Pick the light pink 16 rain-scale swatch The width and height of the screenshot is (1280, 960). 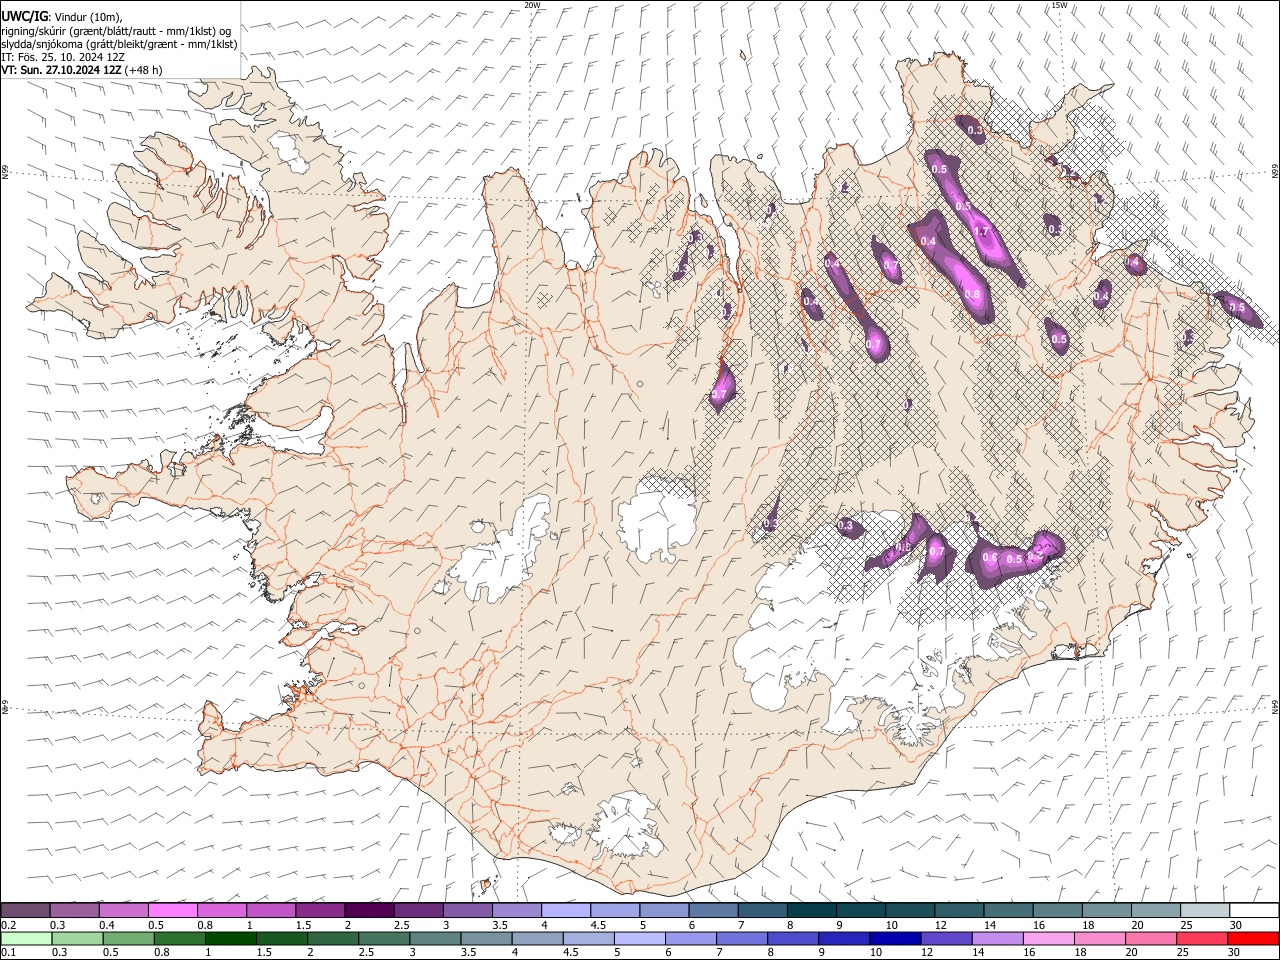click(1048, 938)
